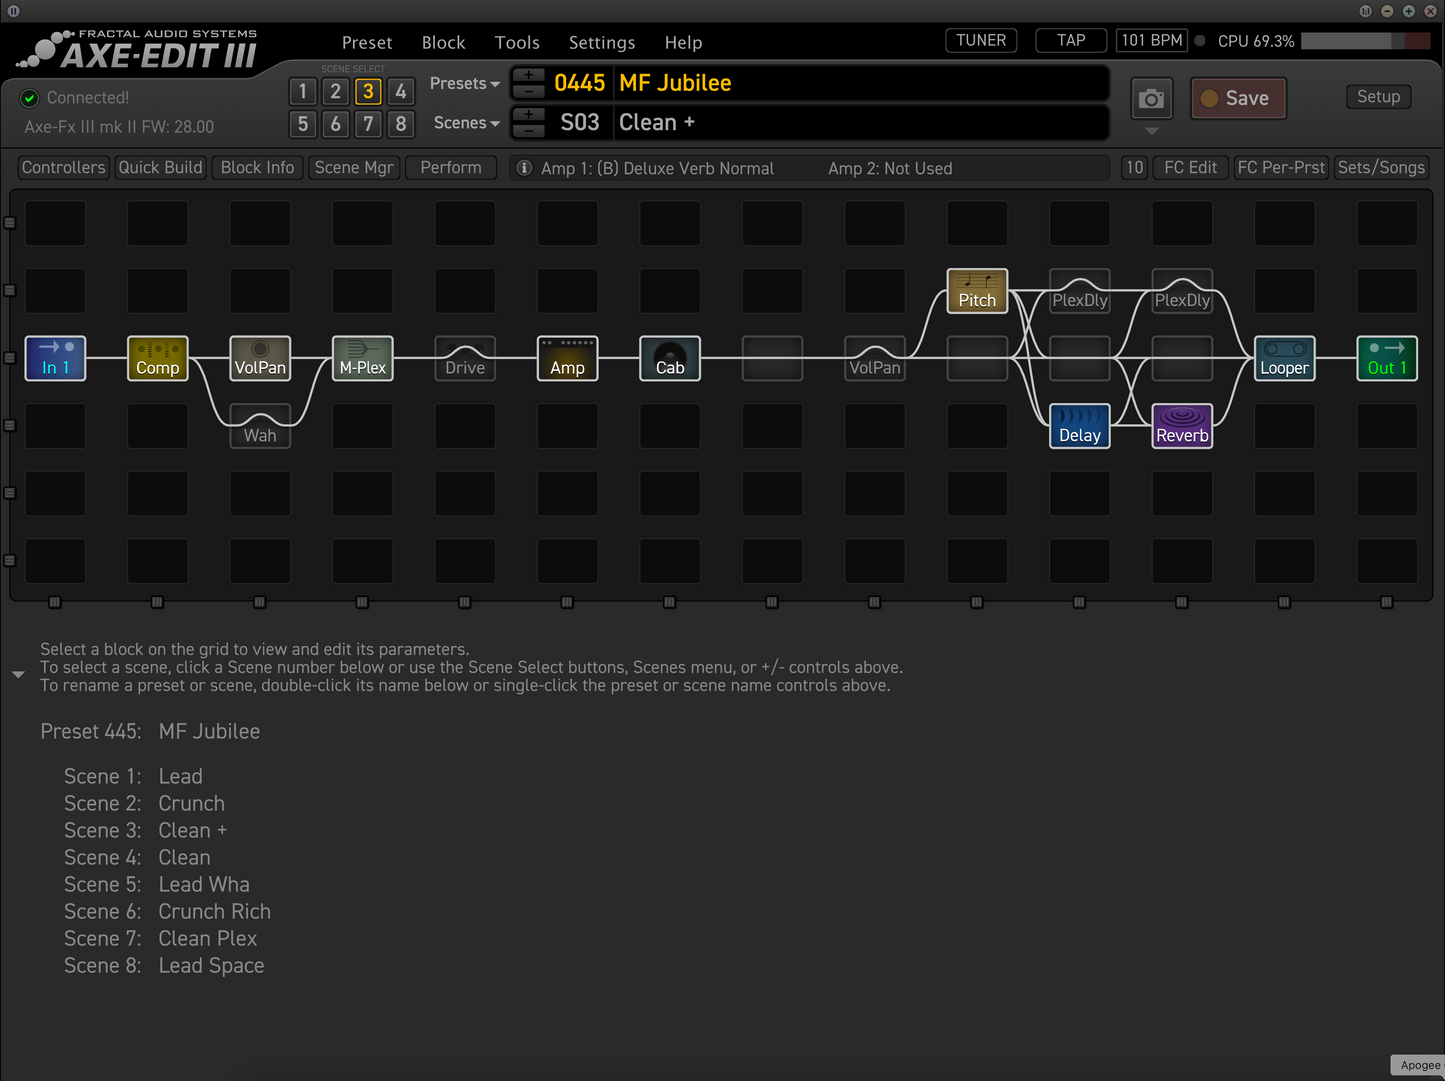Open the Scenes dropdown

tap(466, 123)
